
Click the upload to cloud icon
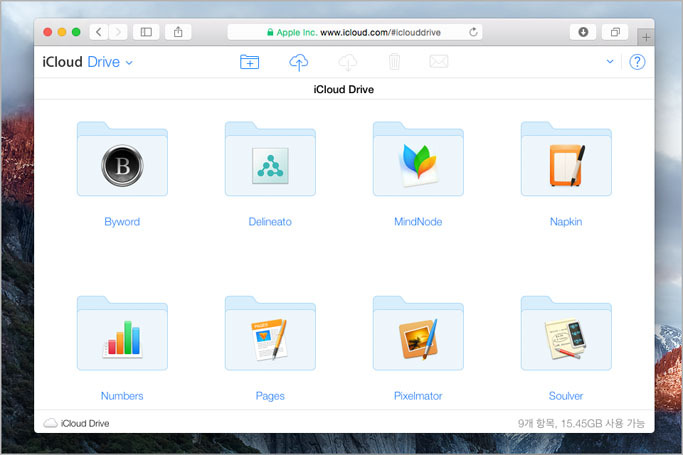[x=299, y=62]
